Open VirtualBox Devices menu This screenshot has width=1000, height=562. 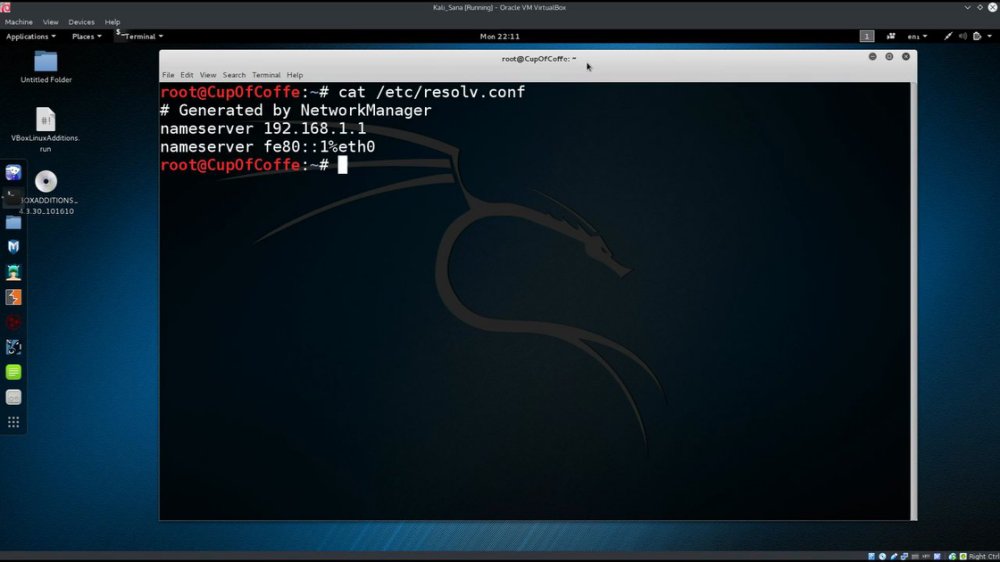[81, 22]
